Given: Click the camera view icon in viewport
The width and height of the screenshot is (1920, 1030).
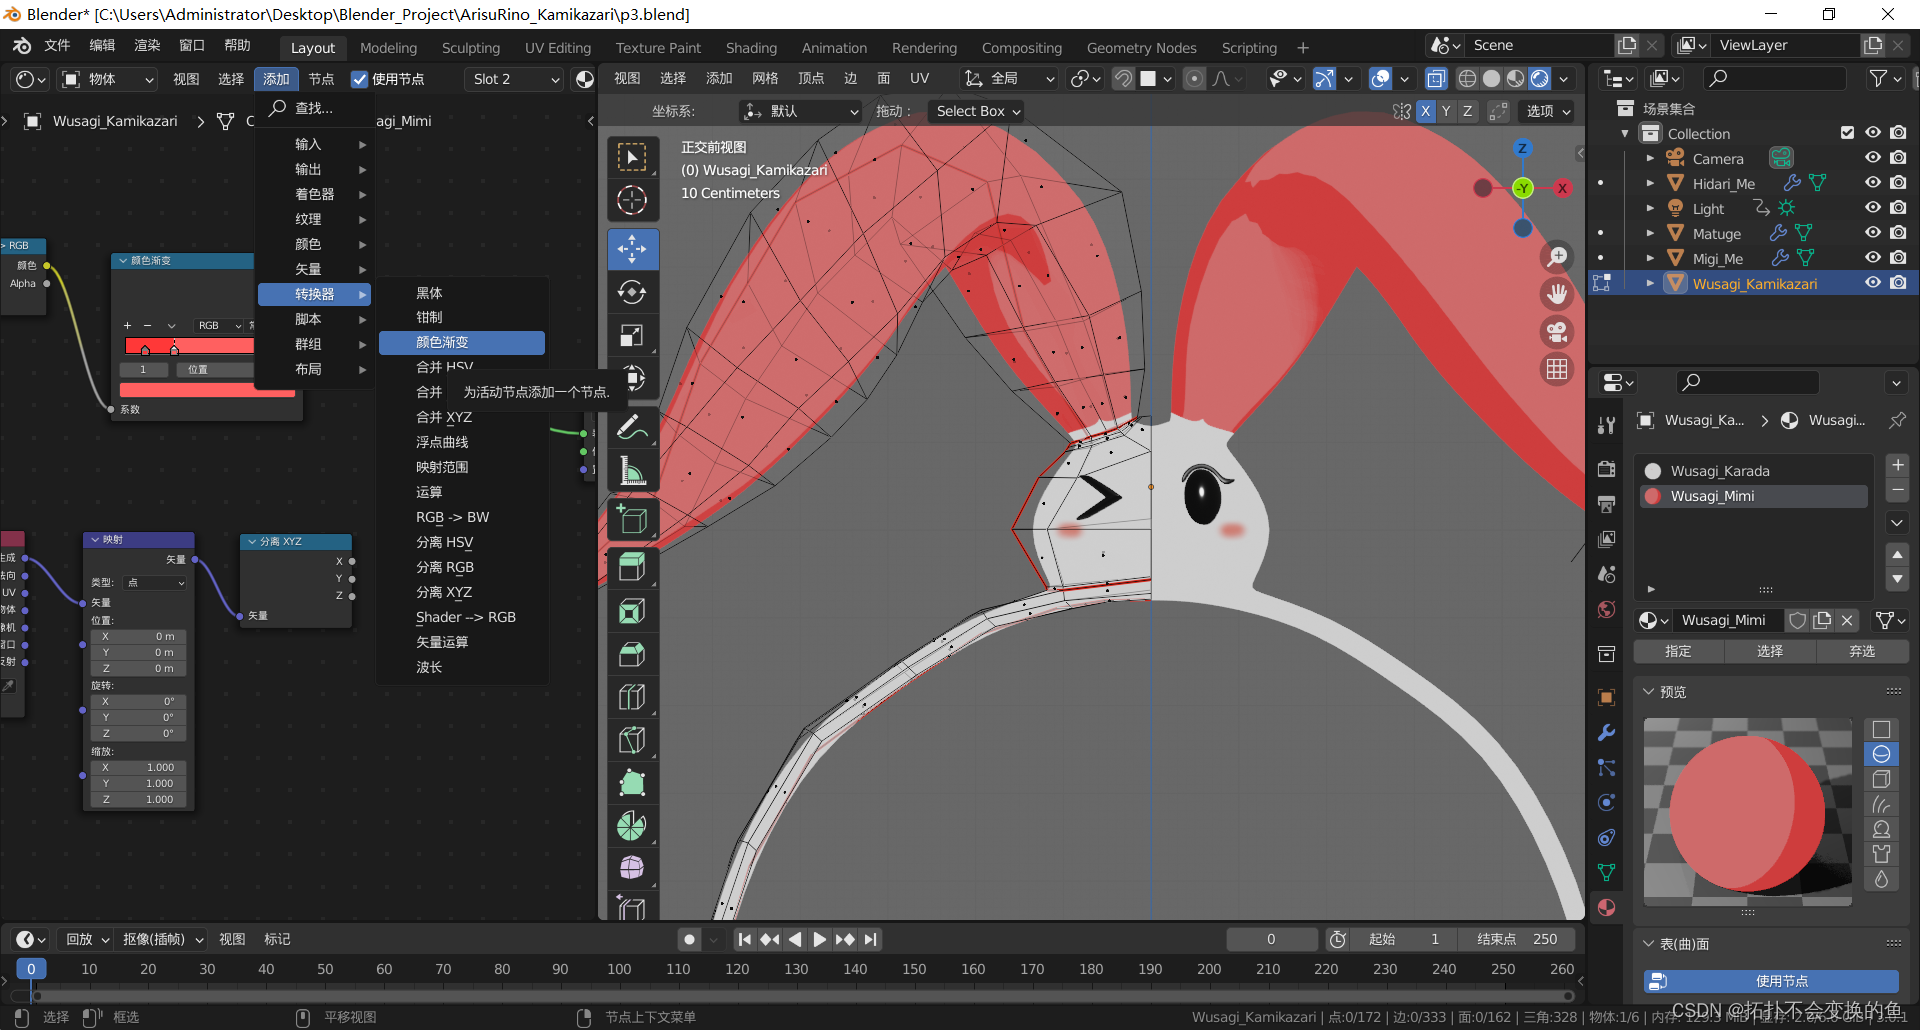Looking at the screenshot, I should coord(1557,332).
